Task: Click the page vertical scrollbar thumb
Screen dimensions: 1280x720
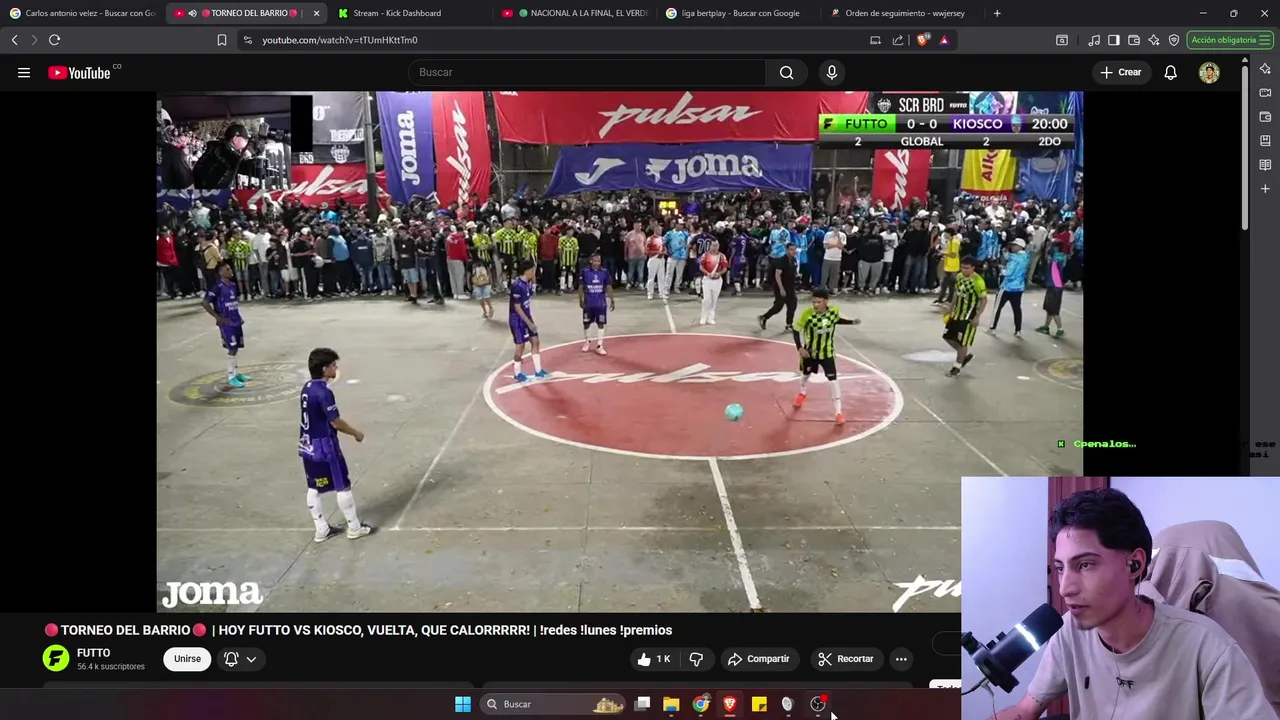Action: point(1245,147)
